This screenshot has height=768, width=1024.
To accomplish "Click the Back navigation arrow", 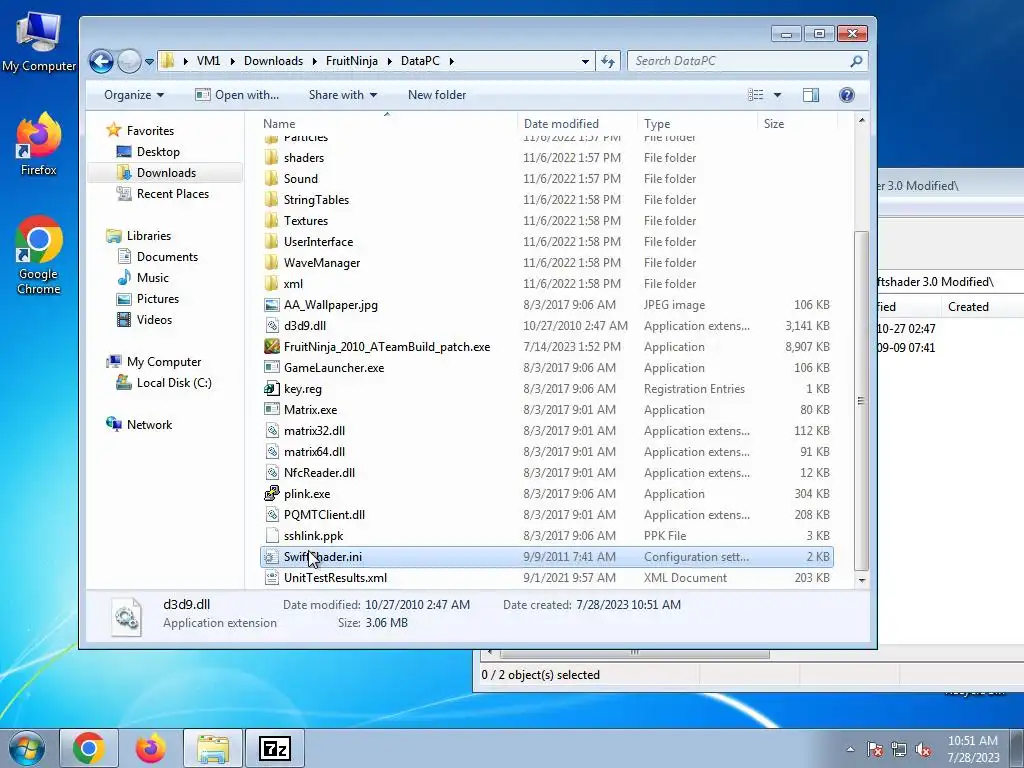I will pyautogui.click(x=101, y=61).
